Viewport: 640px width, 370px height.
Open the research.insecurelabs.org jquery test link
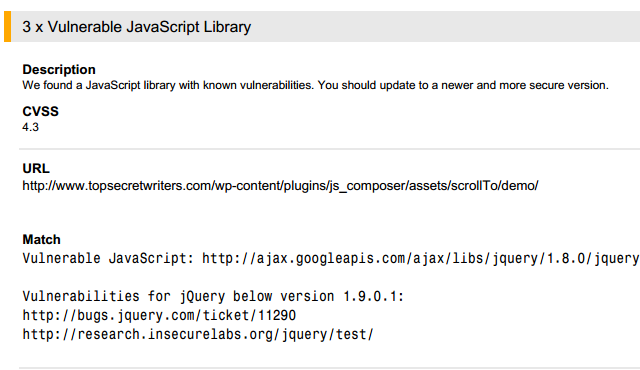click(x=198, y=334)
